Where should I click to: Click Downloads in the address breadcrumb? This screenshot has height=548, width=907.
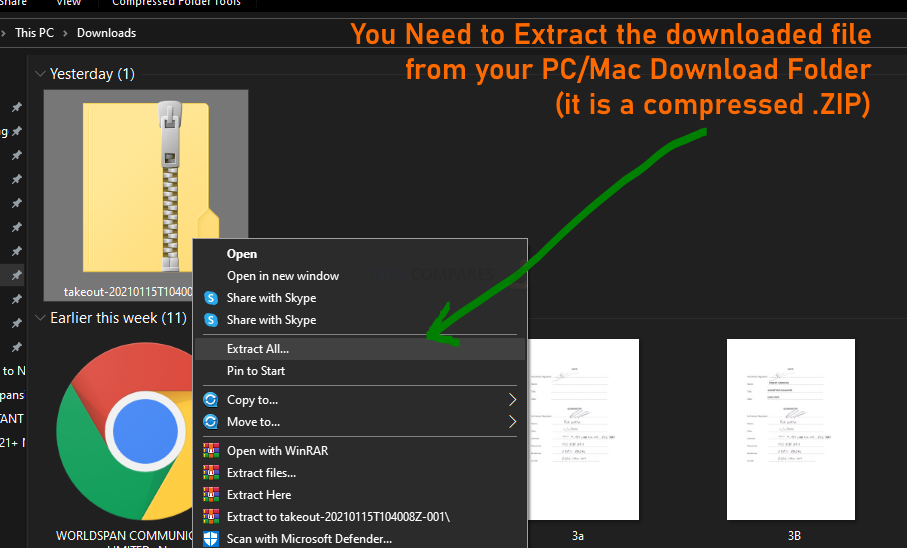pyautogui.click(x=106, y=33)
